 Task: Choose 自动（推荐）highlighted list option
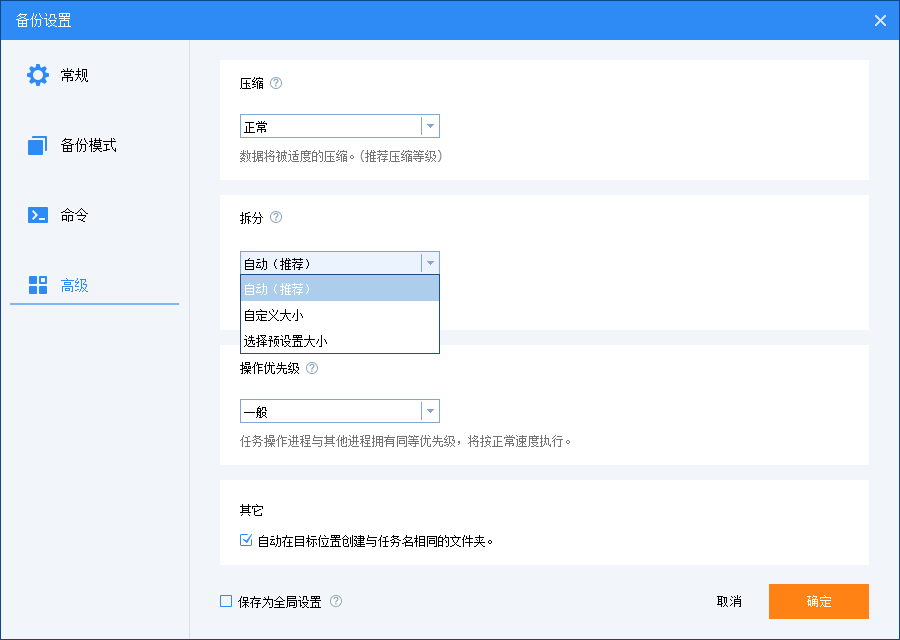pyautogui.click(x=340, y=289)
